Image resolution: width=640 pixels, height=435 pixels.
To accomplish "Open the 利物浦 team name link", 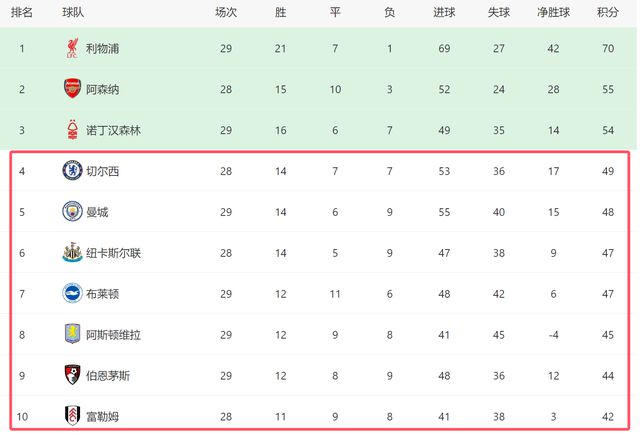I will (x=104, y=48).
